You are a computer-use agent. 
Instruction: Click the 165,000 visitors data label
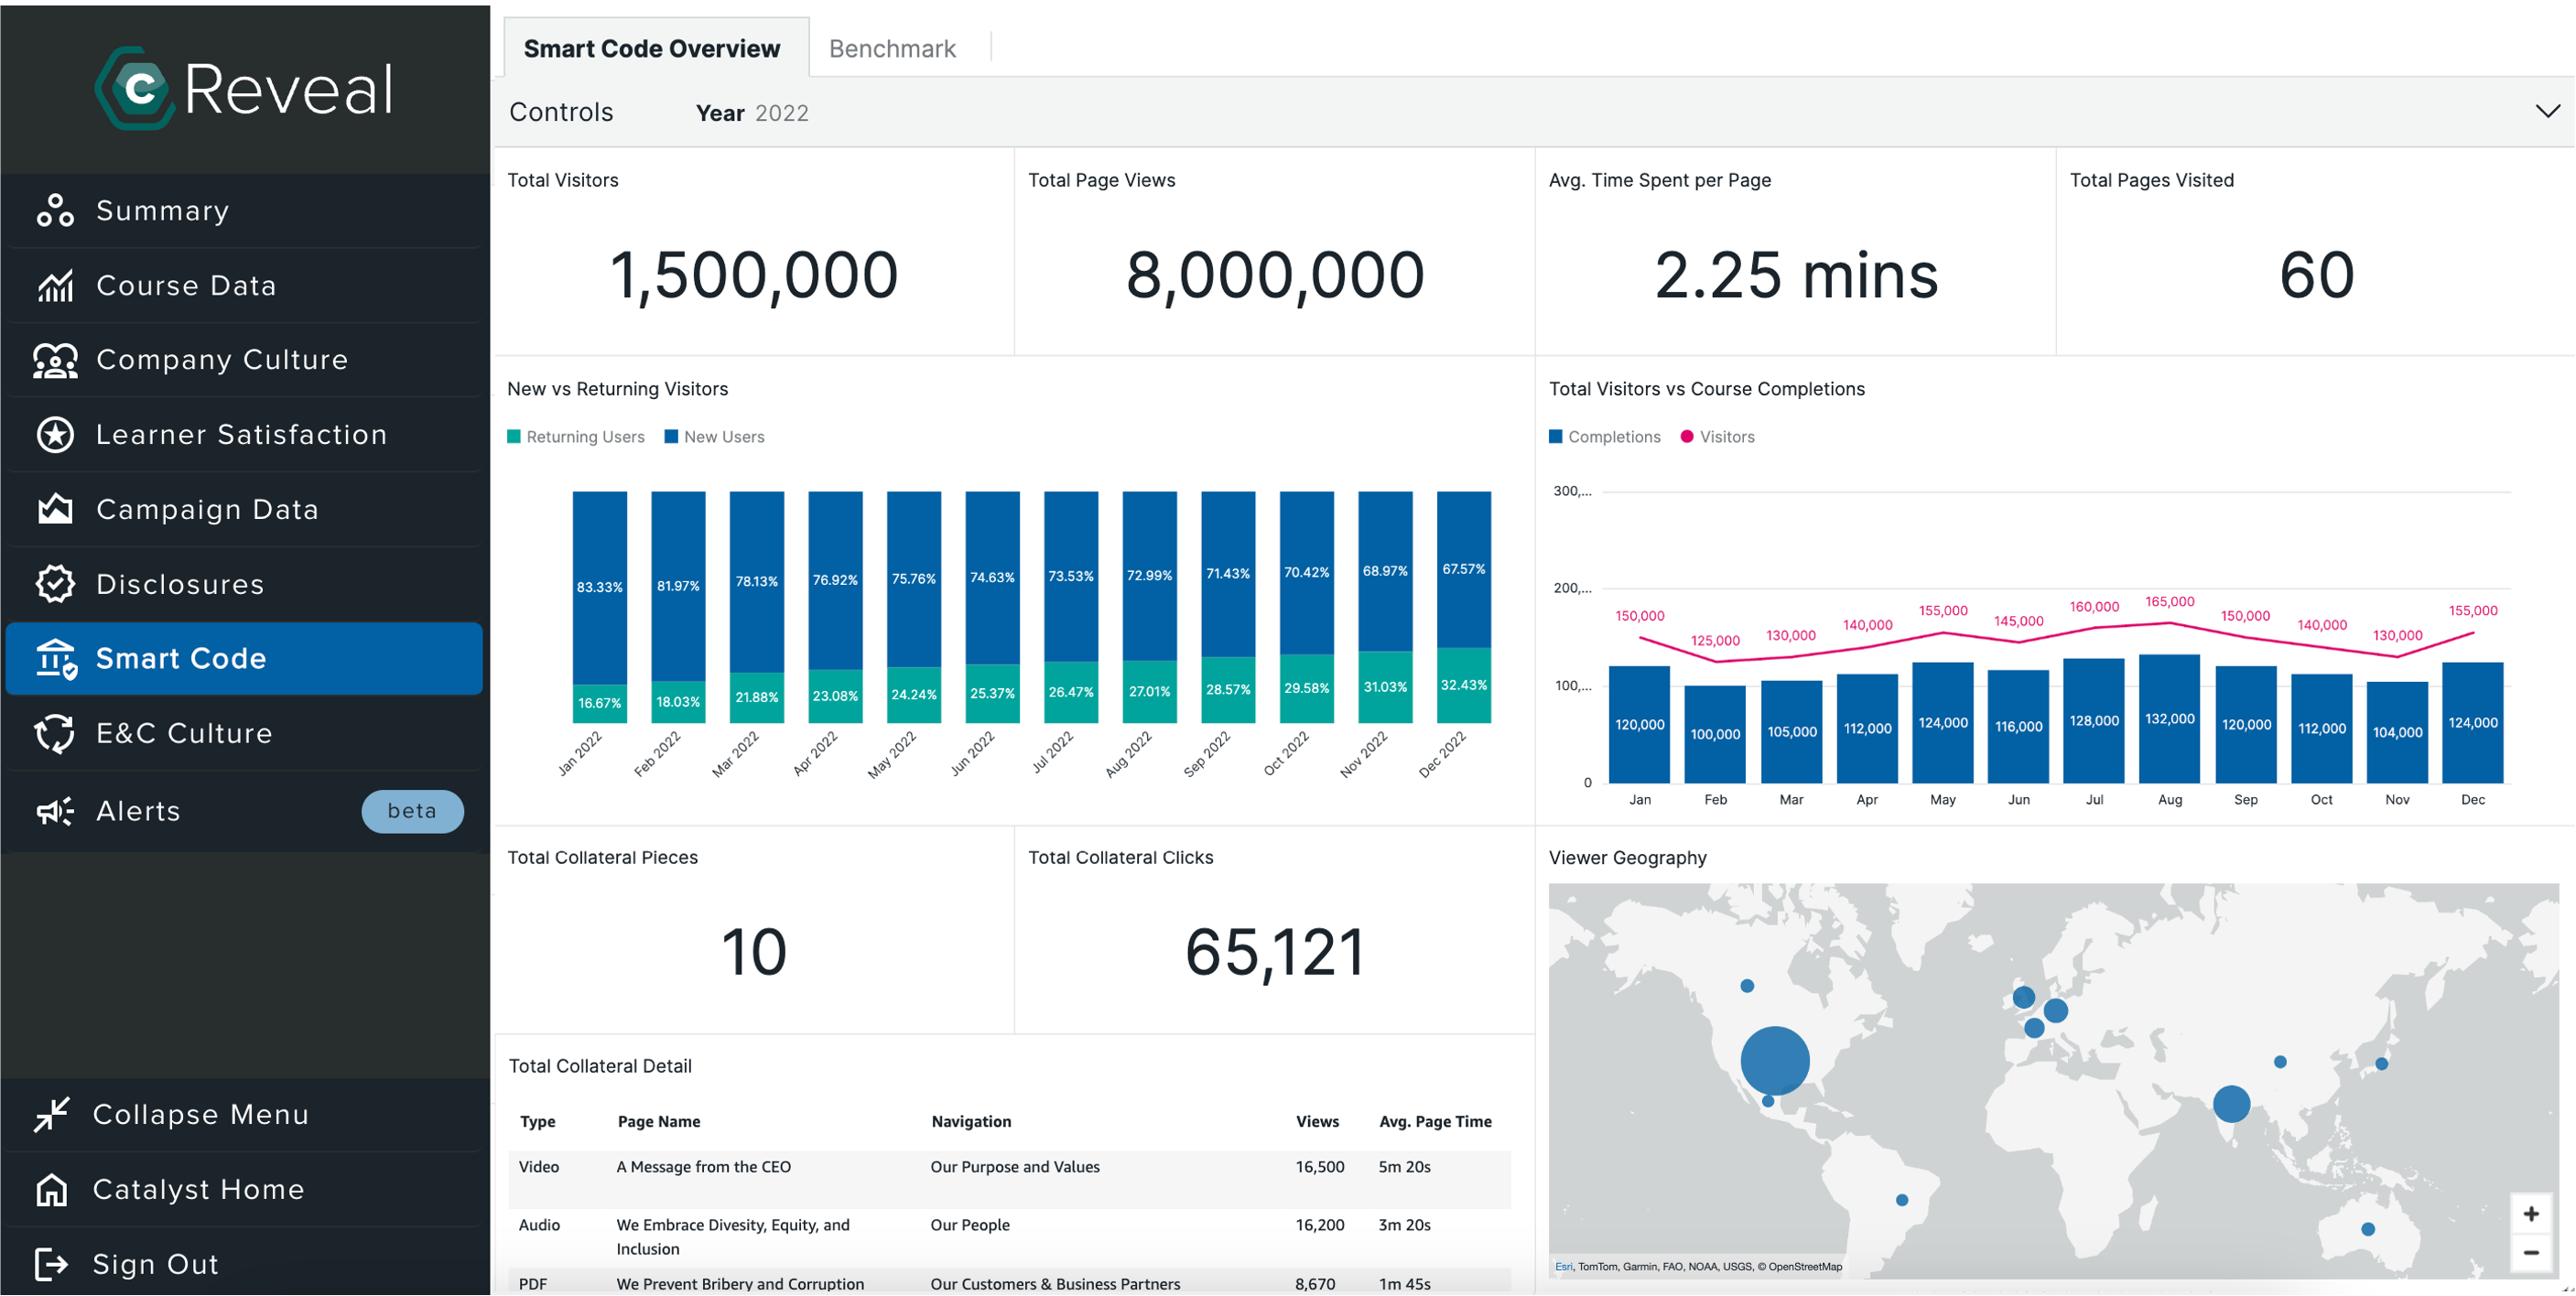pos(2169,602)
